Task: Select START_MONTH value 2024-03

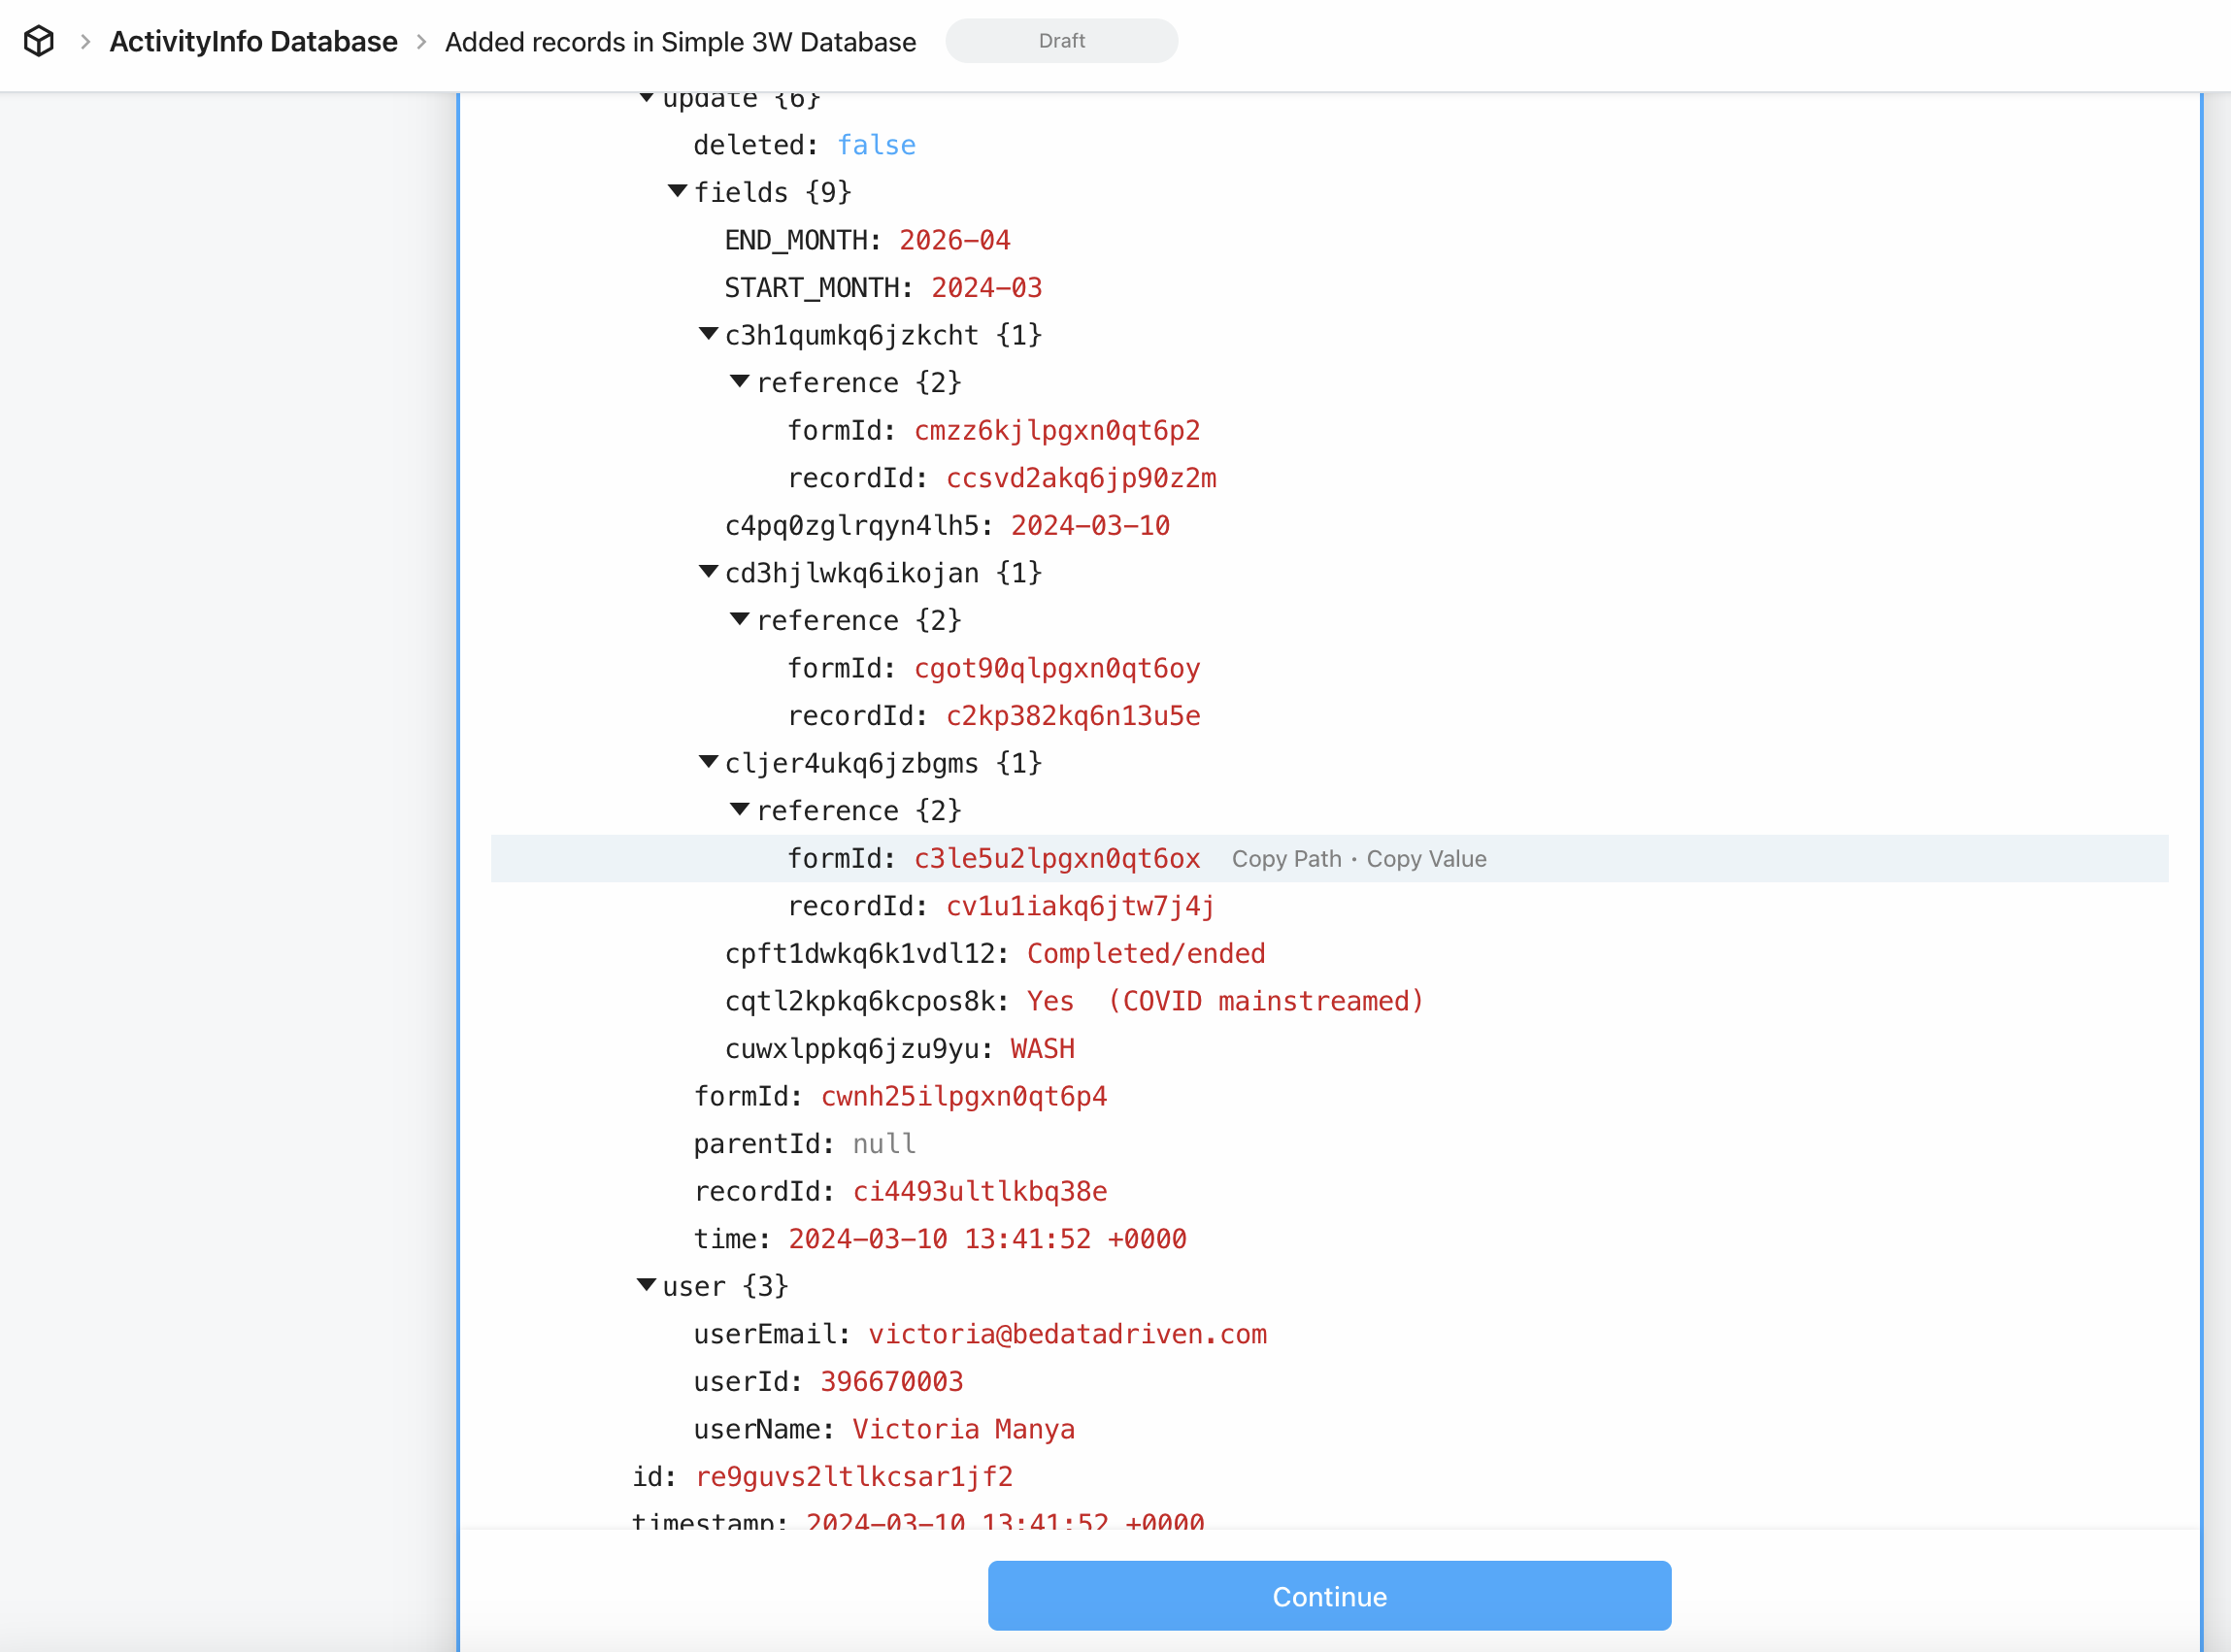Action: [x=986, y=288]
